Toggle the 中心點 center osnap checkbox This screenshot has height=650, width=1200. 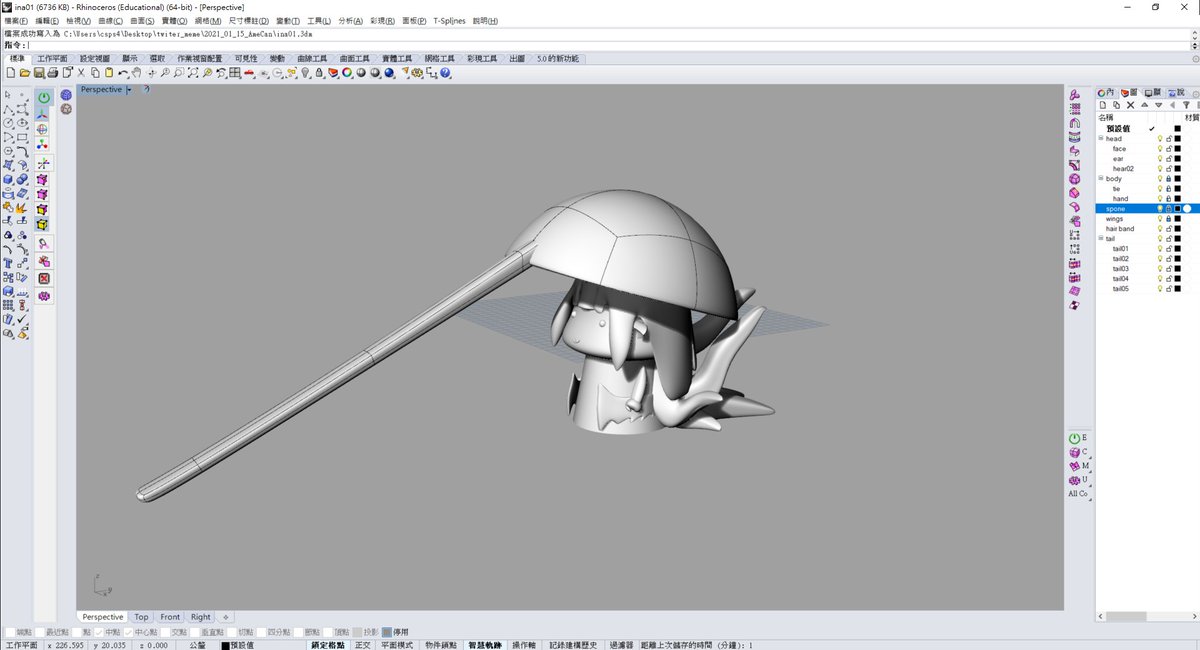pyautogui.click(x=129, y=632)
